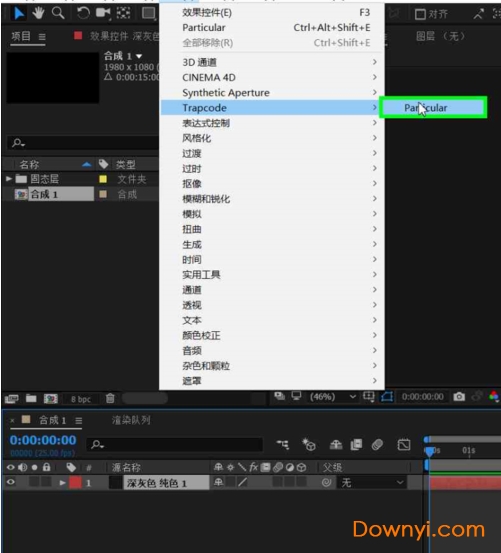
Task: Expand the CINEMA 4D submenu
Action: (273, 77)
